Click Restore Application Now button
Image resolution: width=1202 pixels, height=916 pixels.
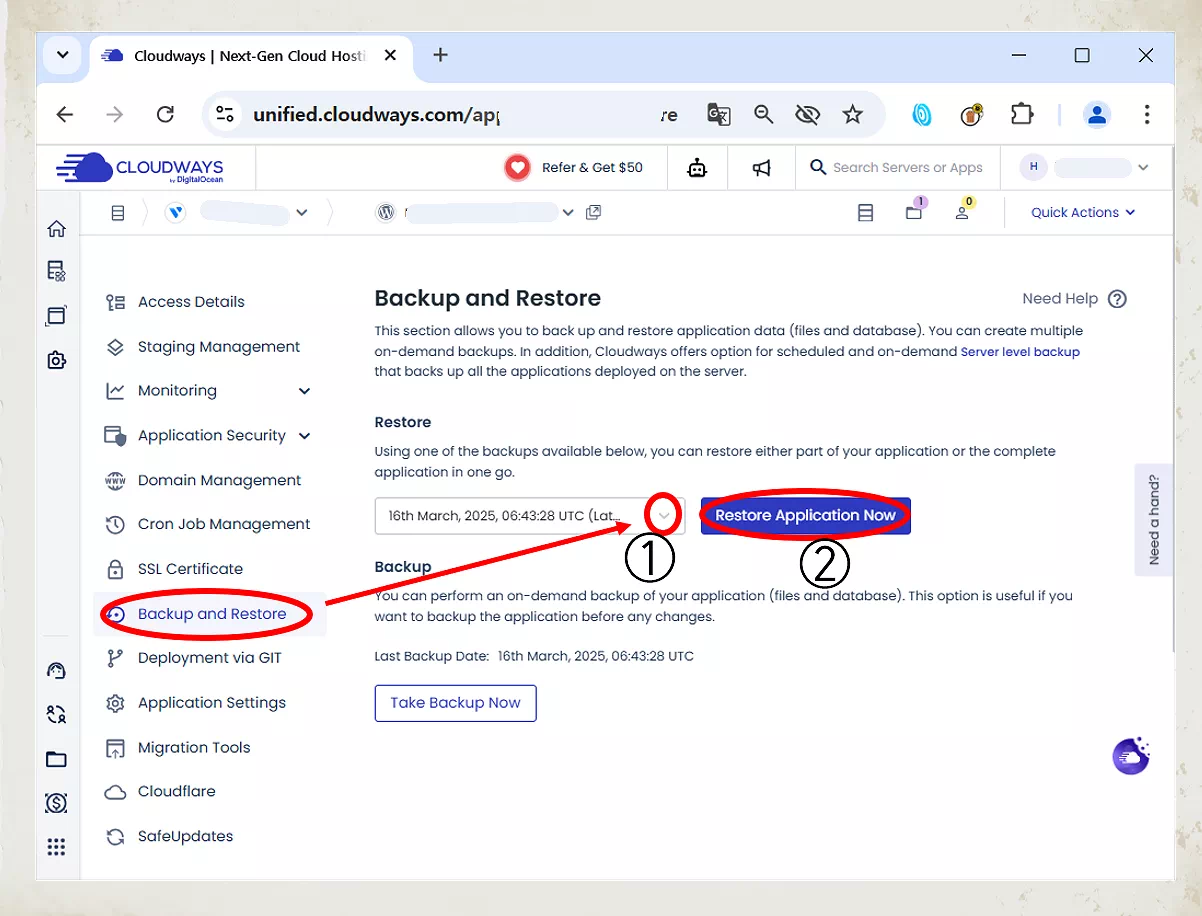805,516
